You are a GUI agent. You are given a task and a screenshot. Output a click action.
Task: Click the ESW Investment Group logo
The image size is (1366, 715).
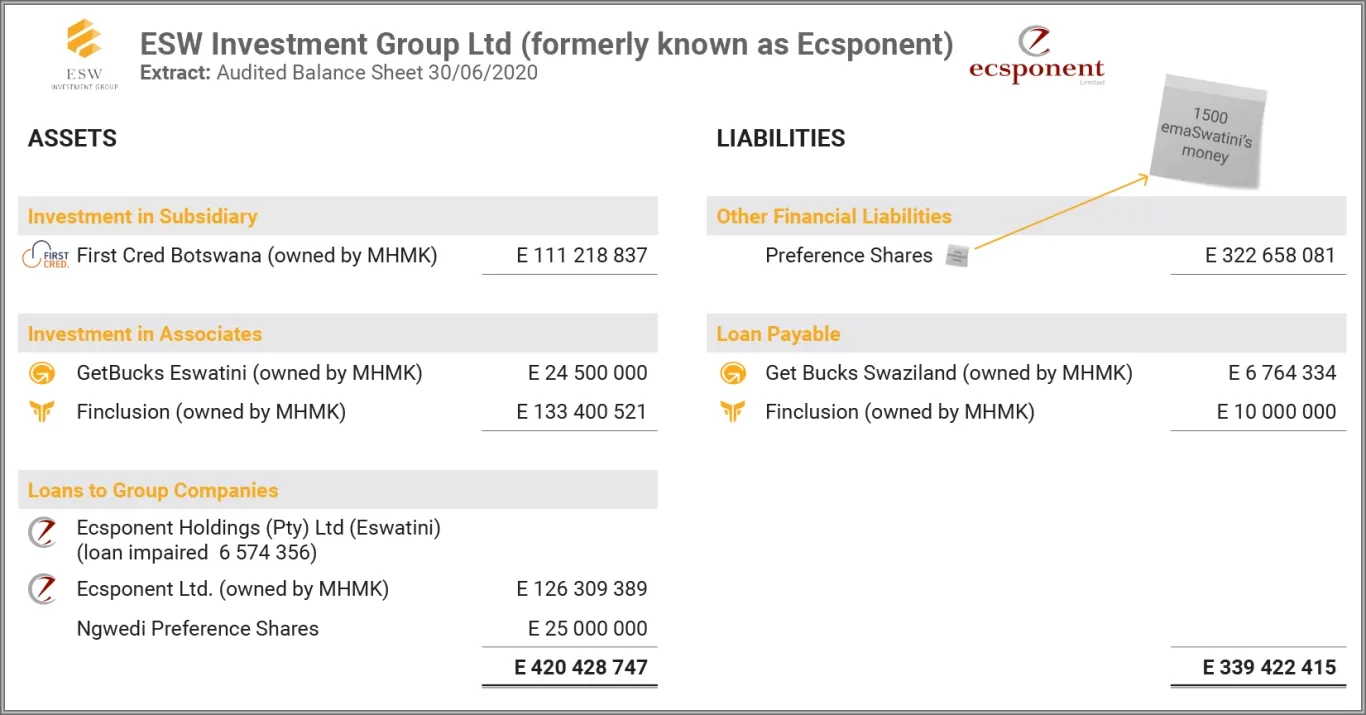click(84, 54)
